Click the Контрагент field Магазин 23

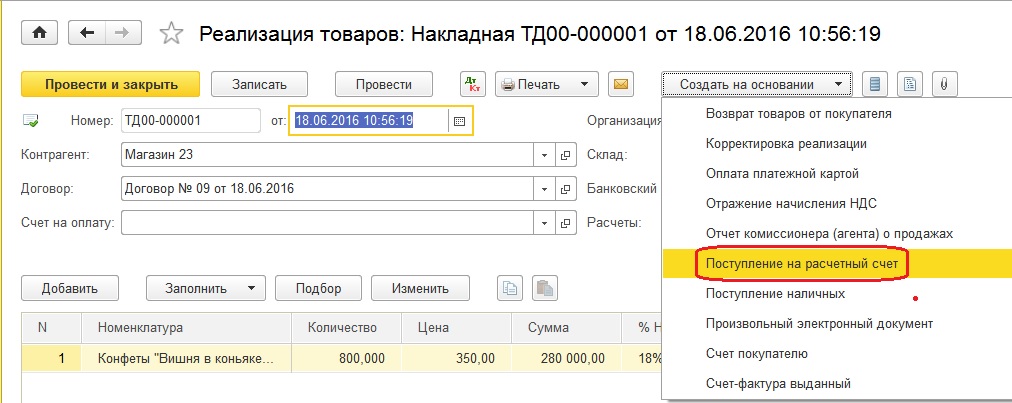click(x=327, y=155)
